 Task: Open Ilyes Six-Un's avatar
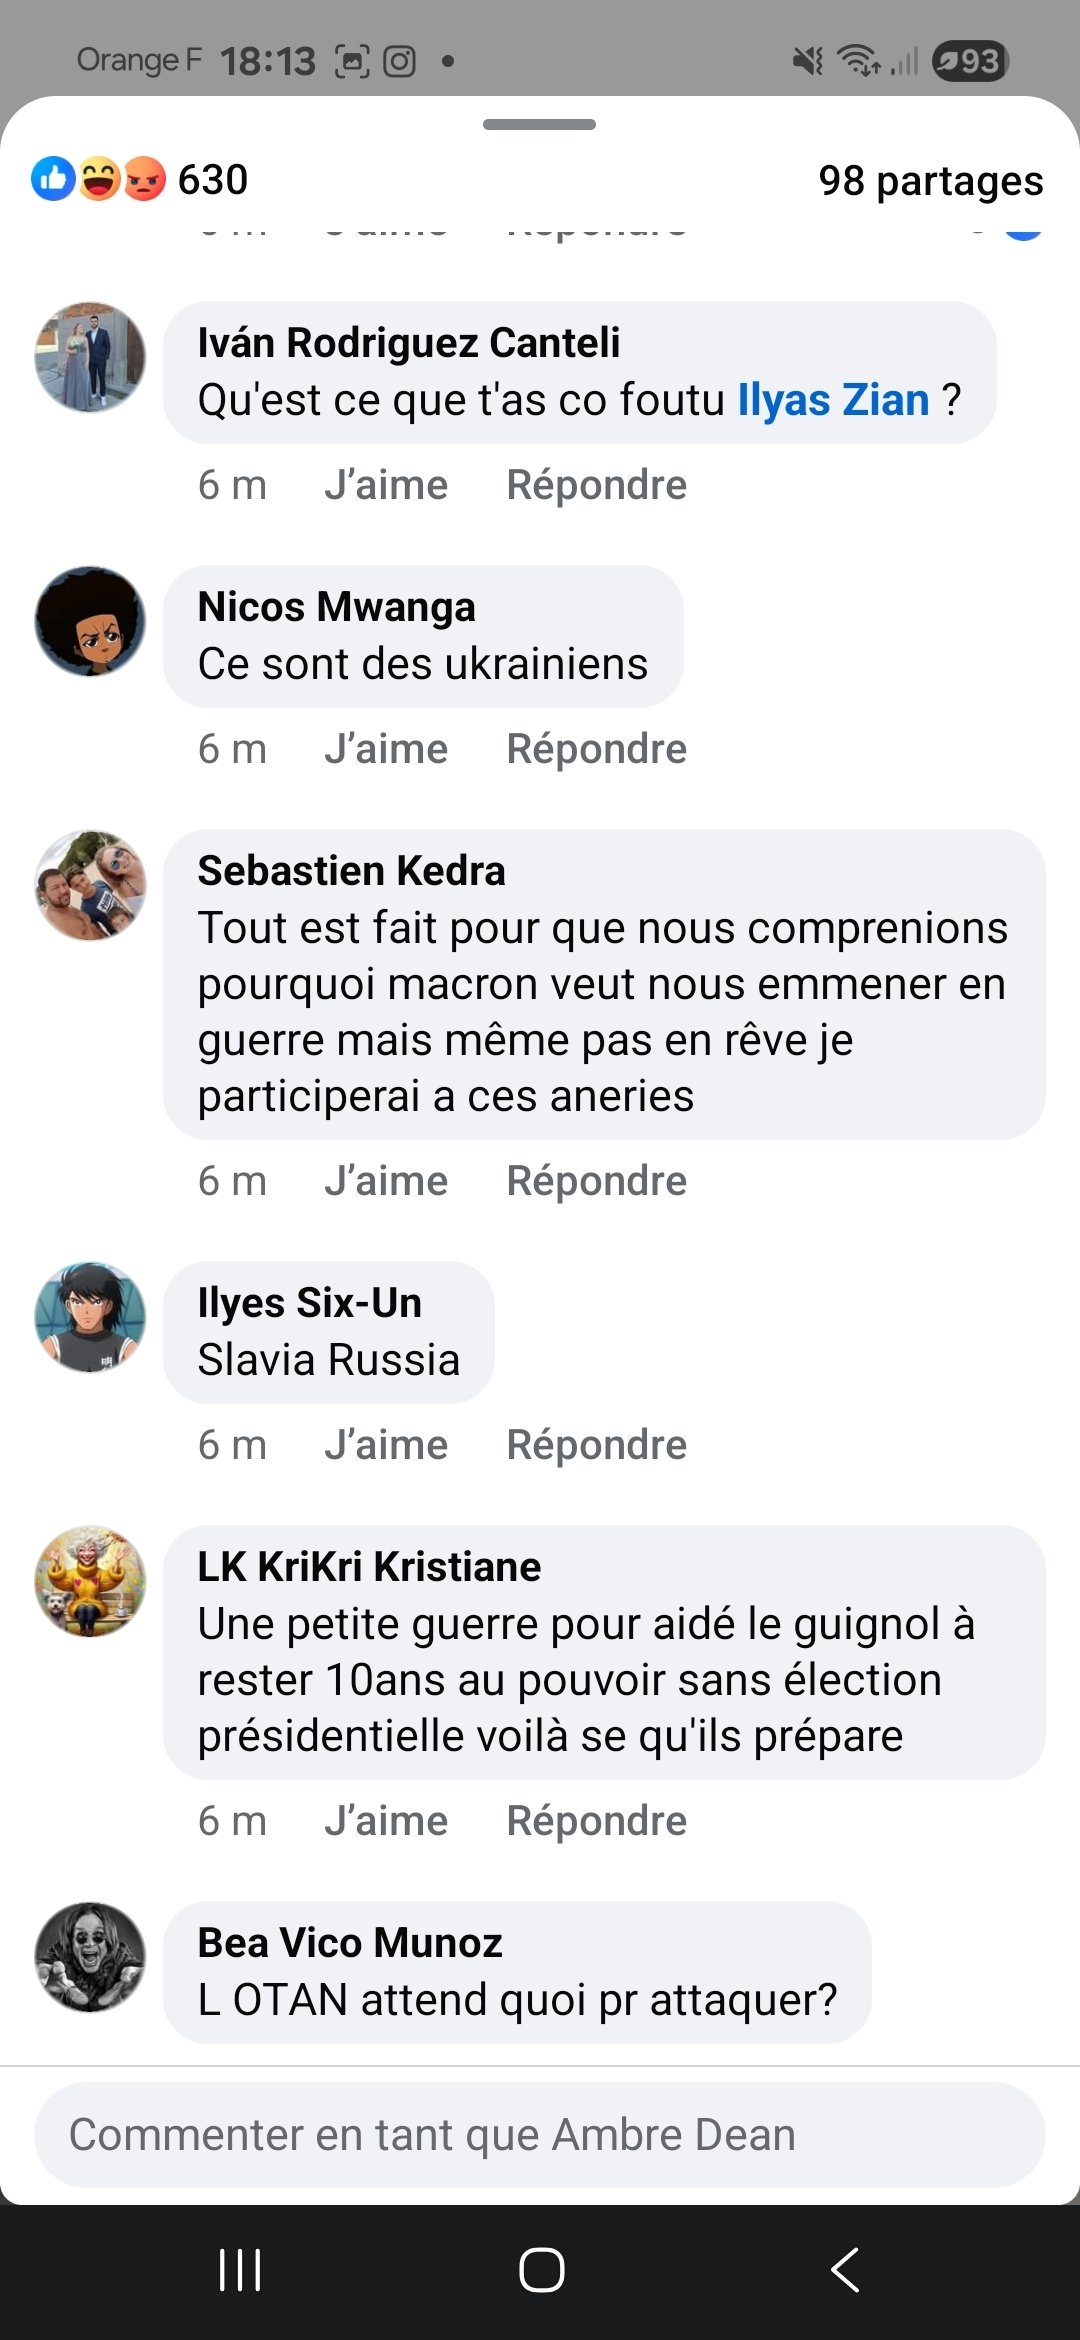[90, 1317]
